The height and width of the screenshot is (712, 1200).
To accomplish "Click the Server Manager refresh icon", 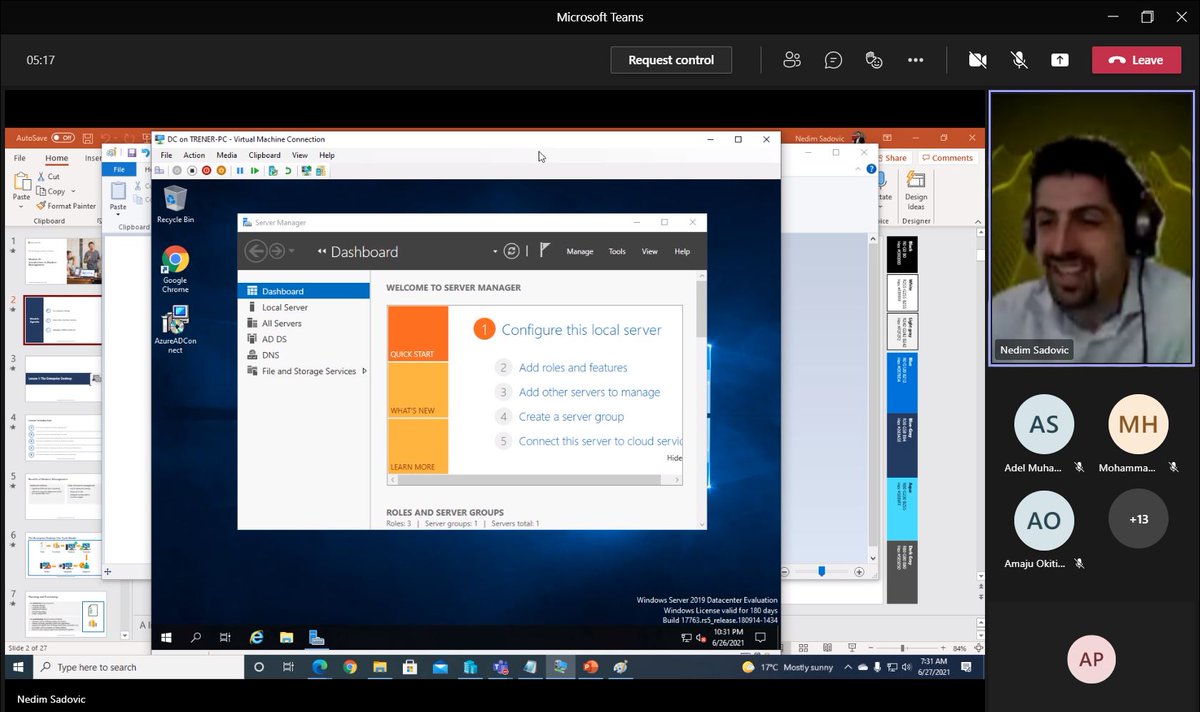I will pos(512,251).
